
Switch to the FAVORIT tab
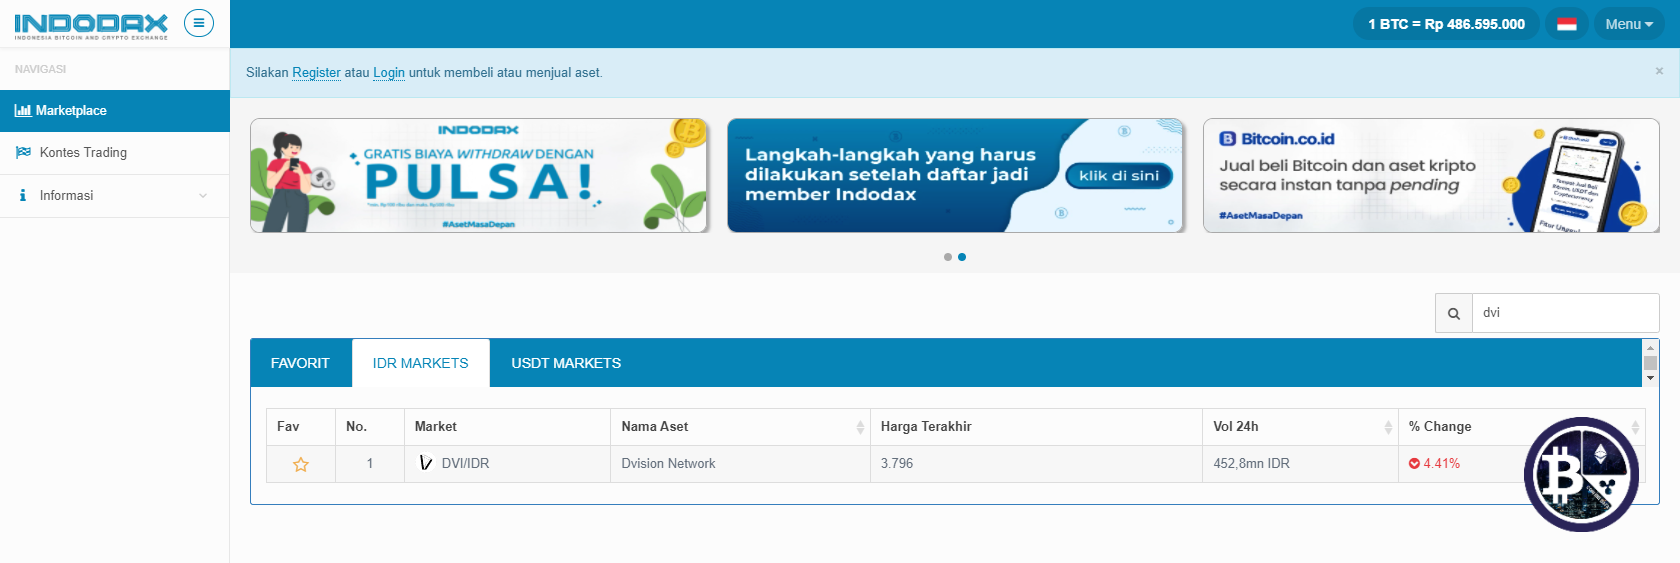click(300, 363)
